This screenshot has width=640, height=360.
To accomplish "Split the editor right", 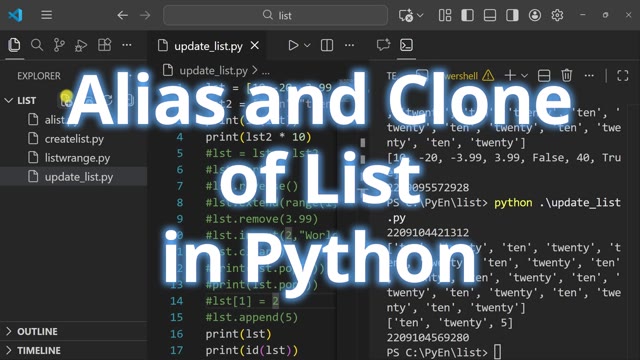I will pyautogui.click(x=327, y=45).
